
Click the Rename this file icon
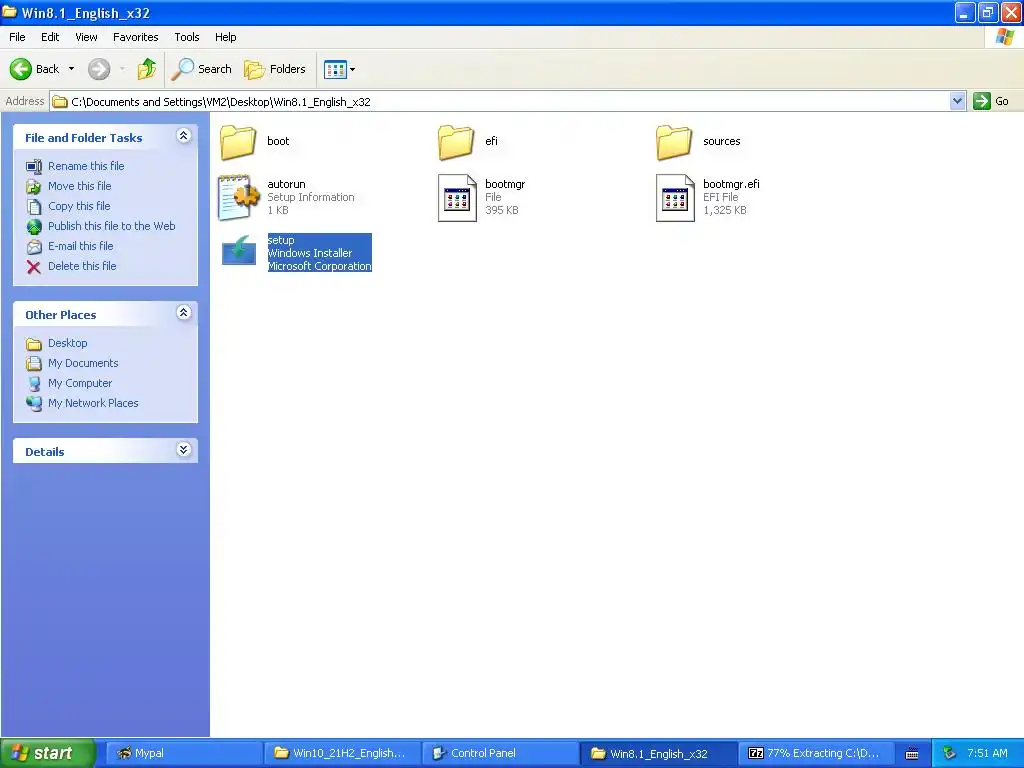[34, 167]
